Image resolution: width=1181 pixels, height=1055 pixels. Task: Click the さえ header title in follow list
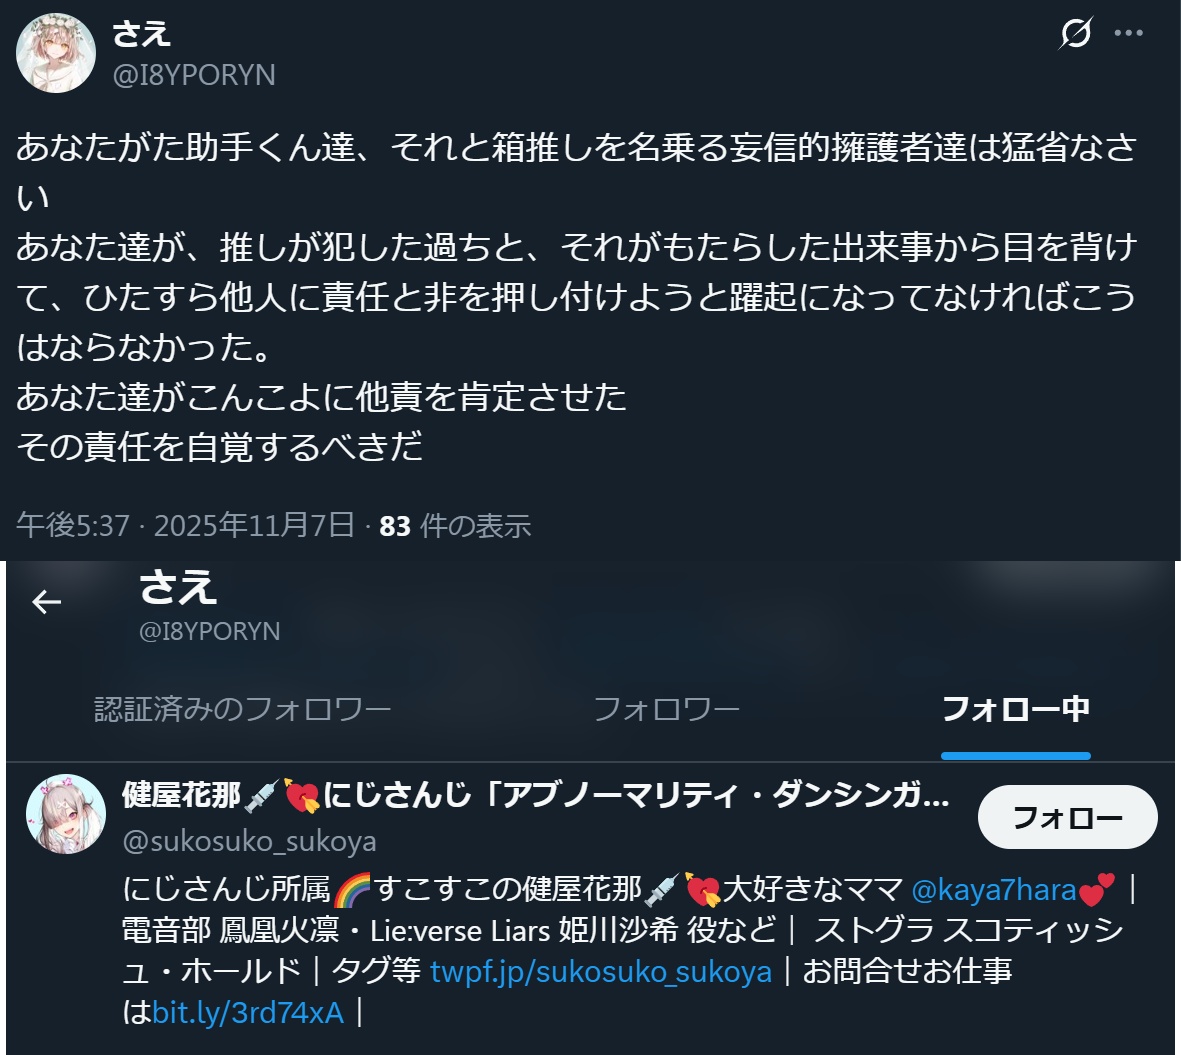click(179, 587)
